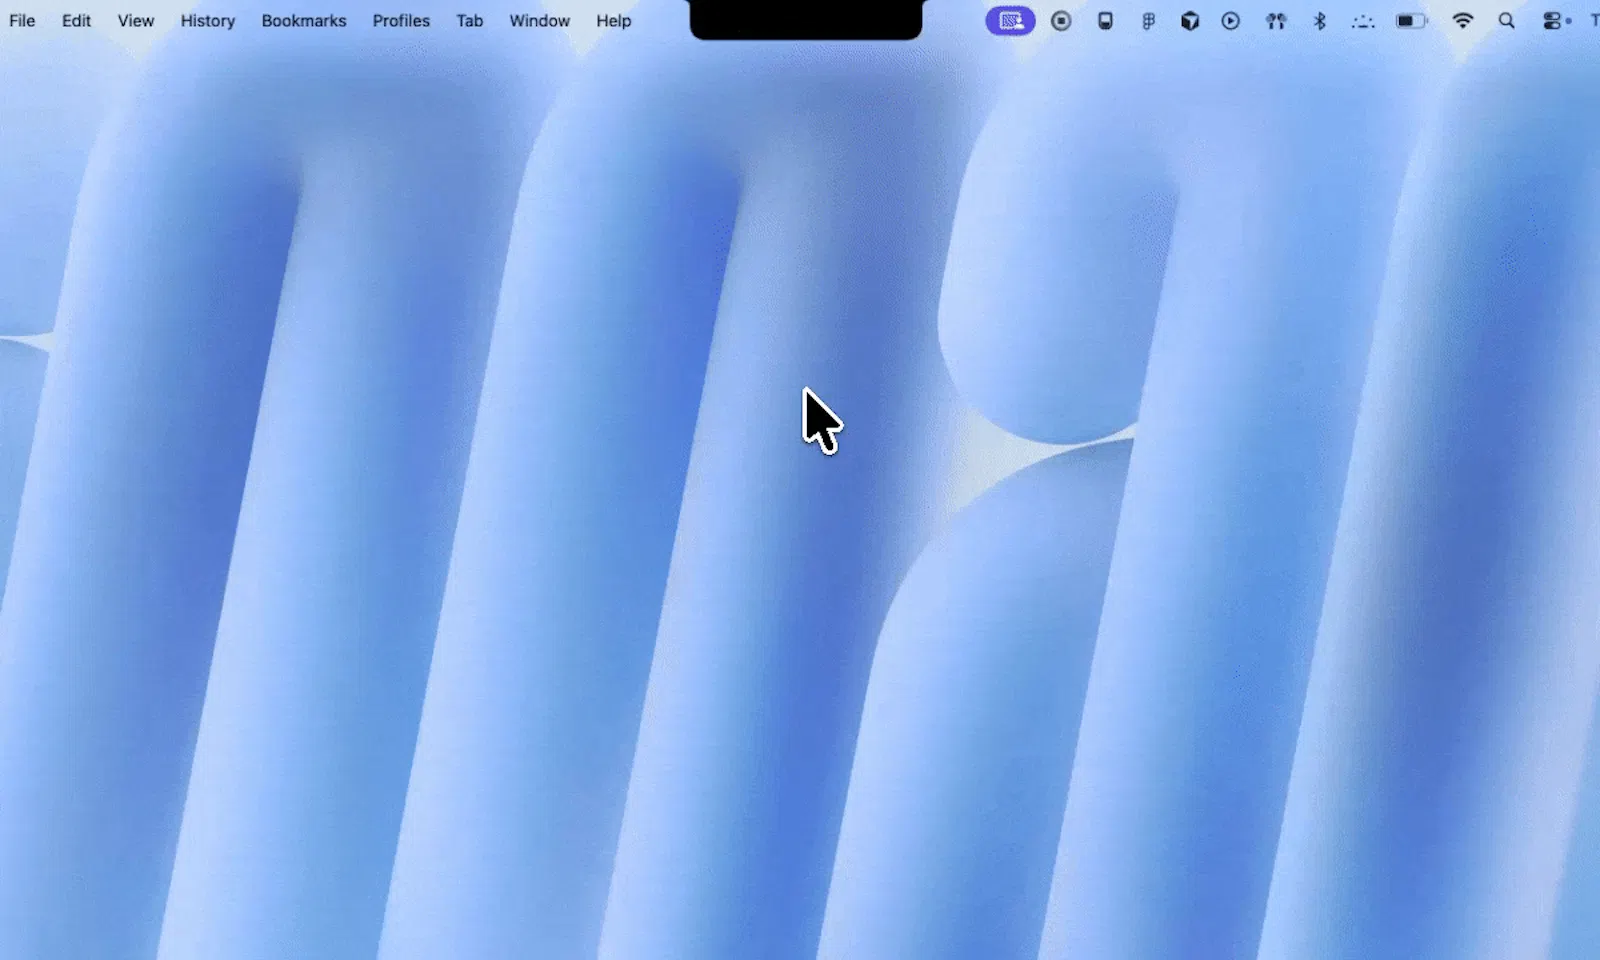1600x960 pixels.
Task: Open the Edit menu
Action: click(76, 20)
